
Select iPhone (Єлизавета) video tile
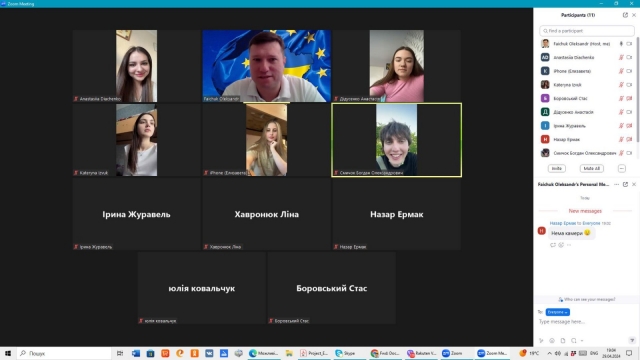pos(267,140)
